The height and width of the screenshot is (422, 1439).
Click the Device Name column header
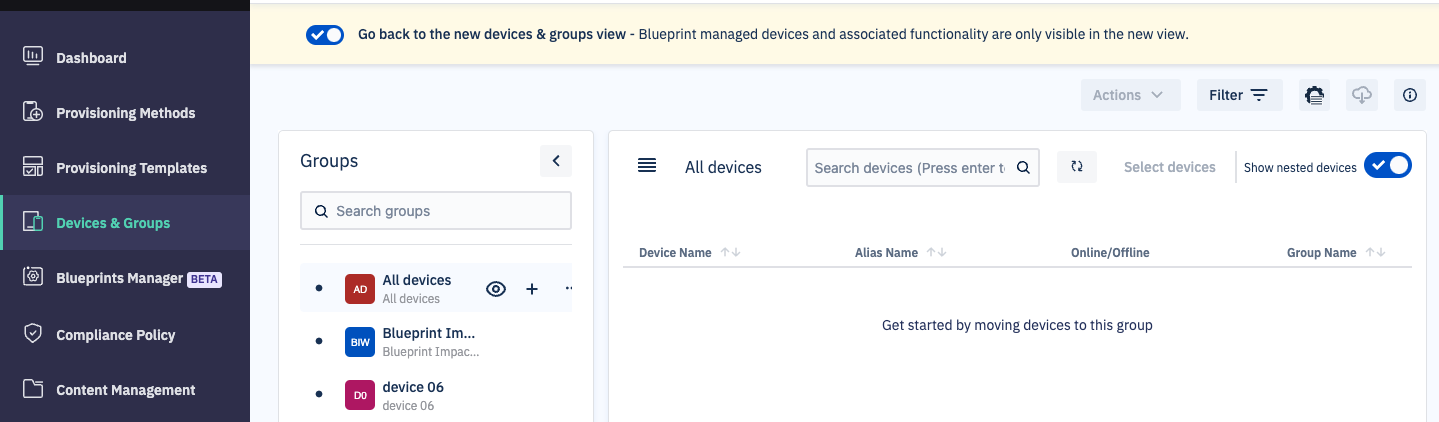point(675,253)
